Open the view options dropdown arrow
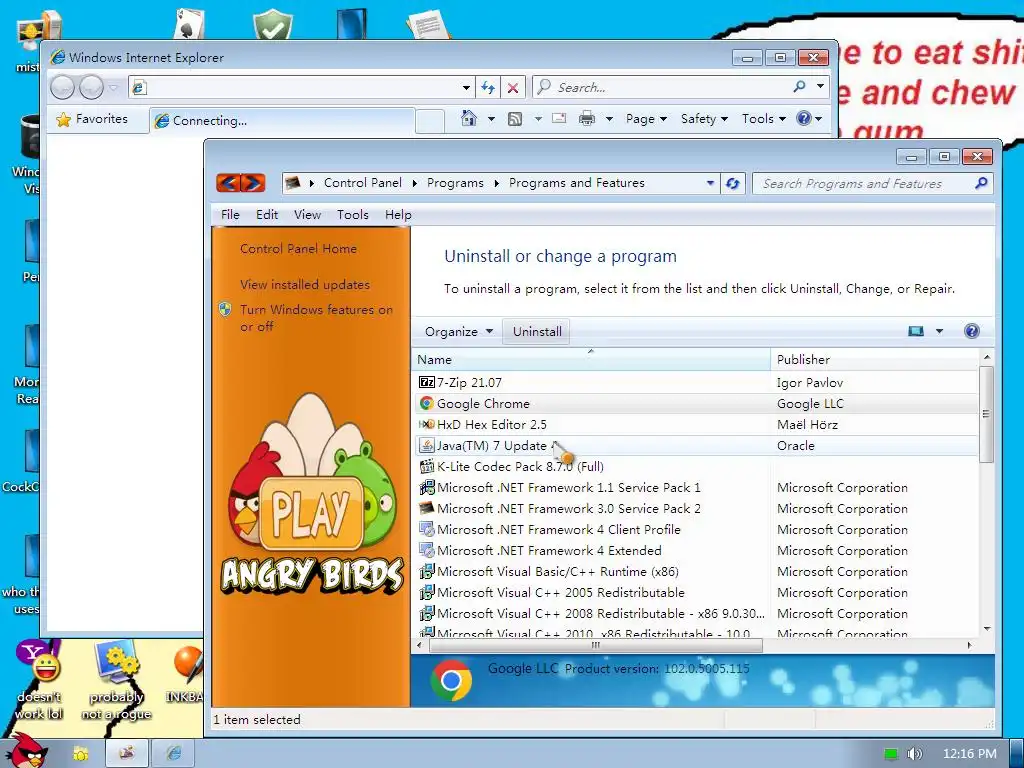Viewport: 1024px width, 768px height. pyautogui.click(x=939, y=331)
